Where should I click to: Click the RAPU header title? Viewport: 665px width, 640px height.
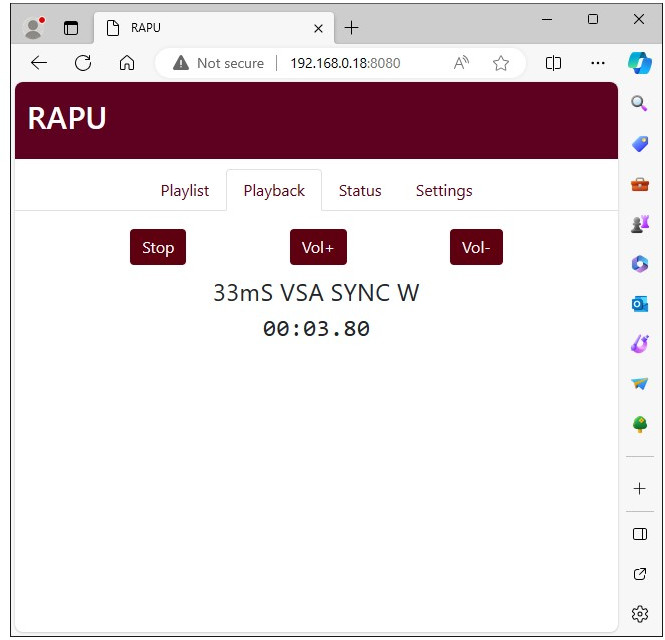(x=67, y=118)
